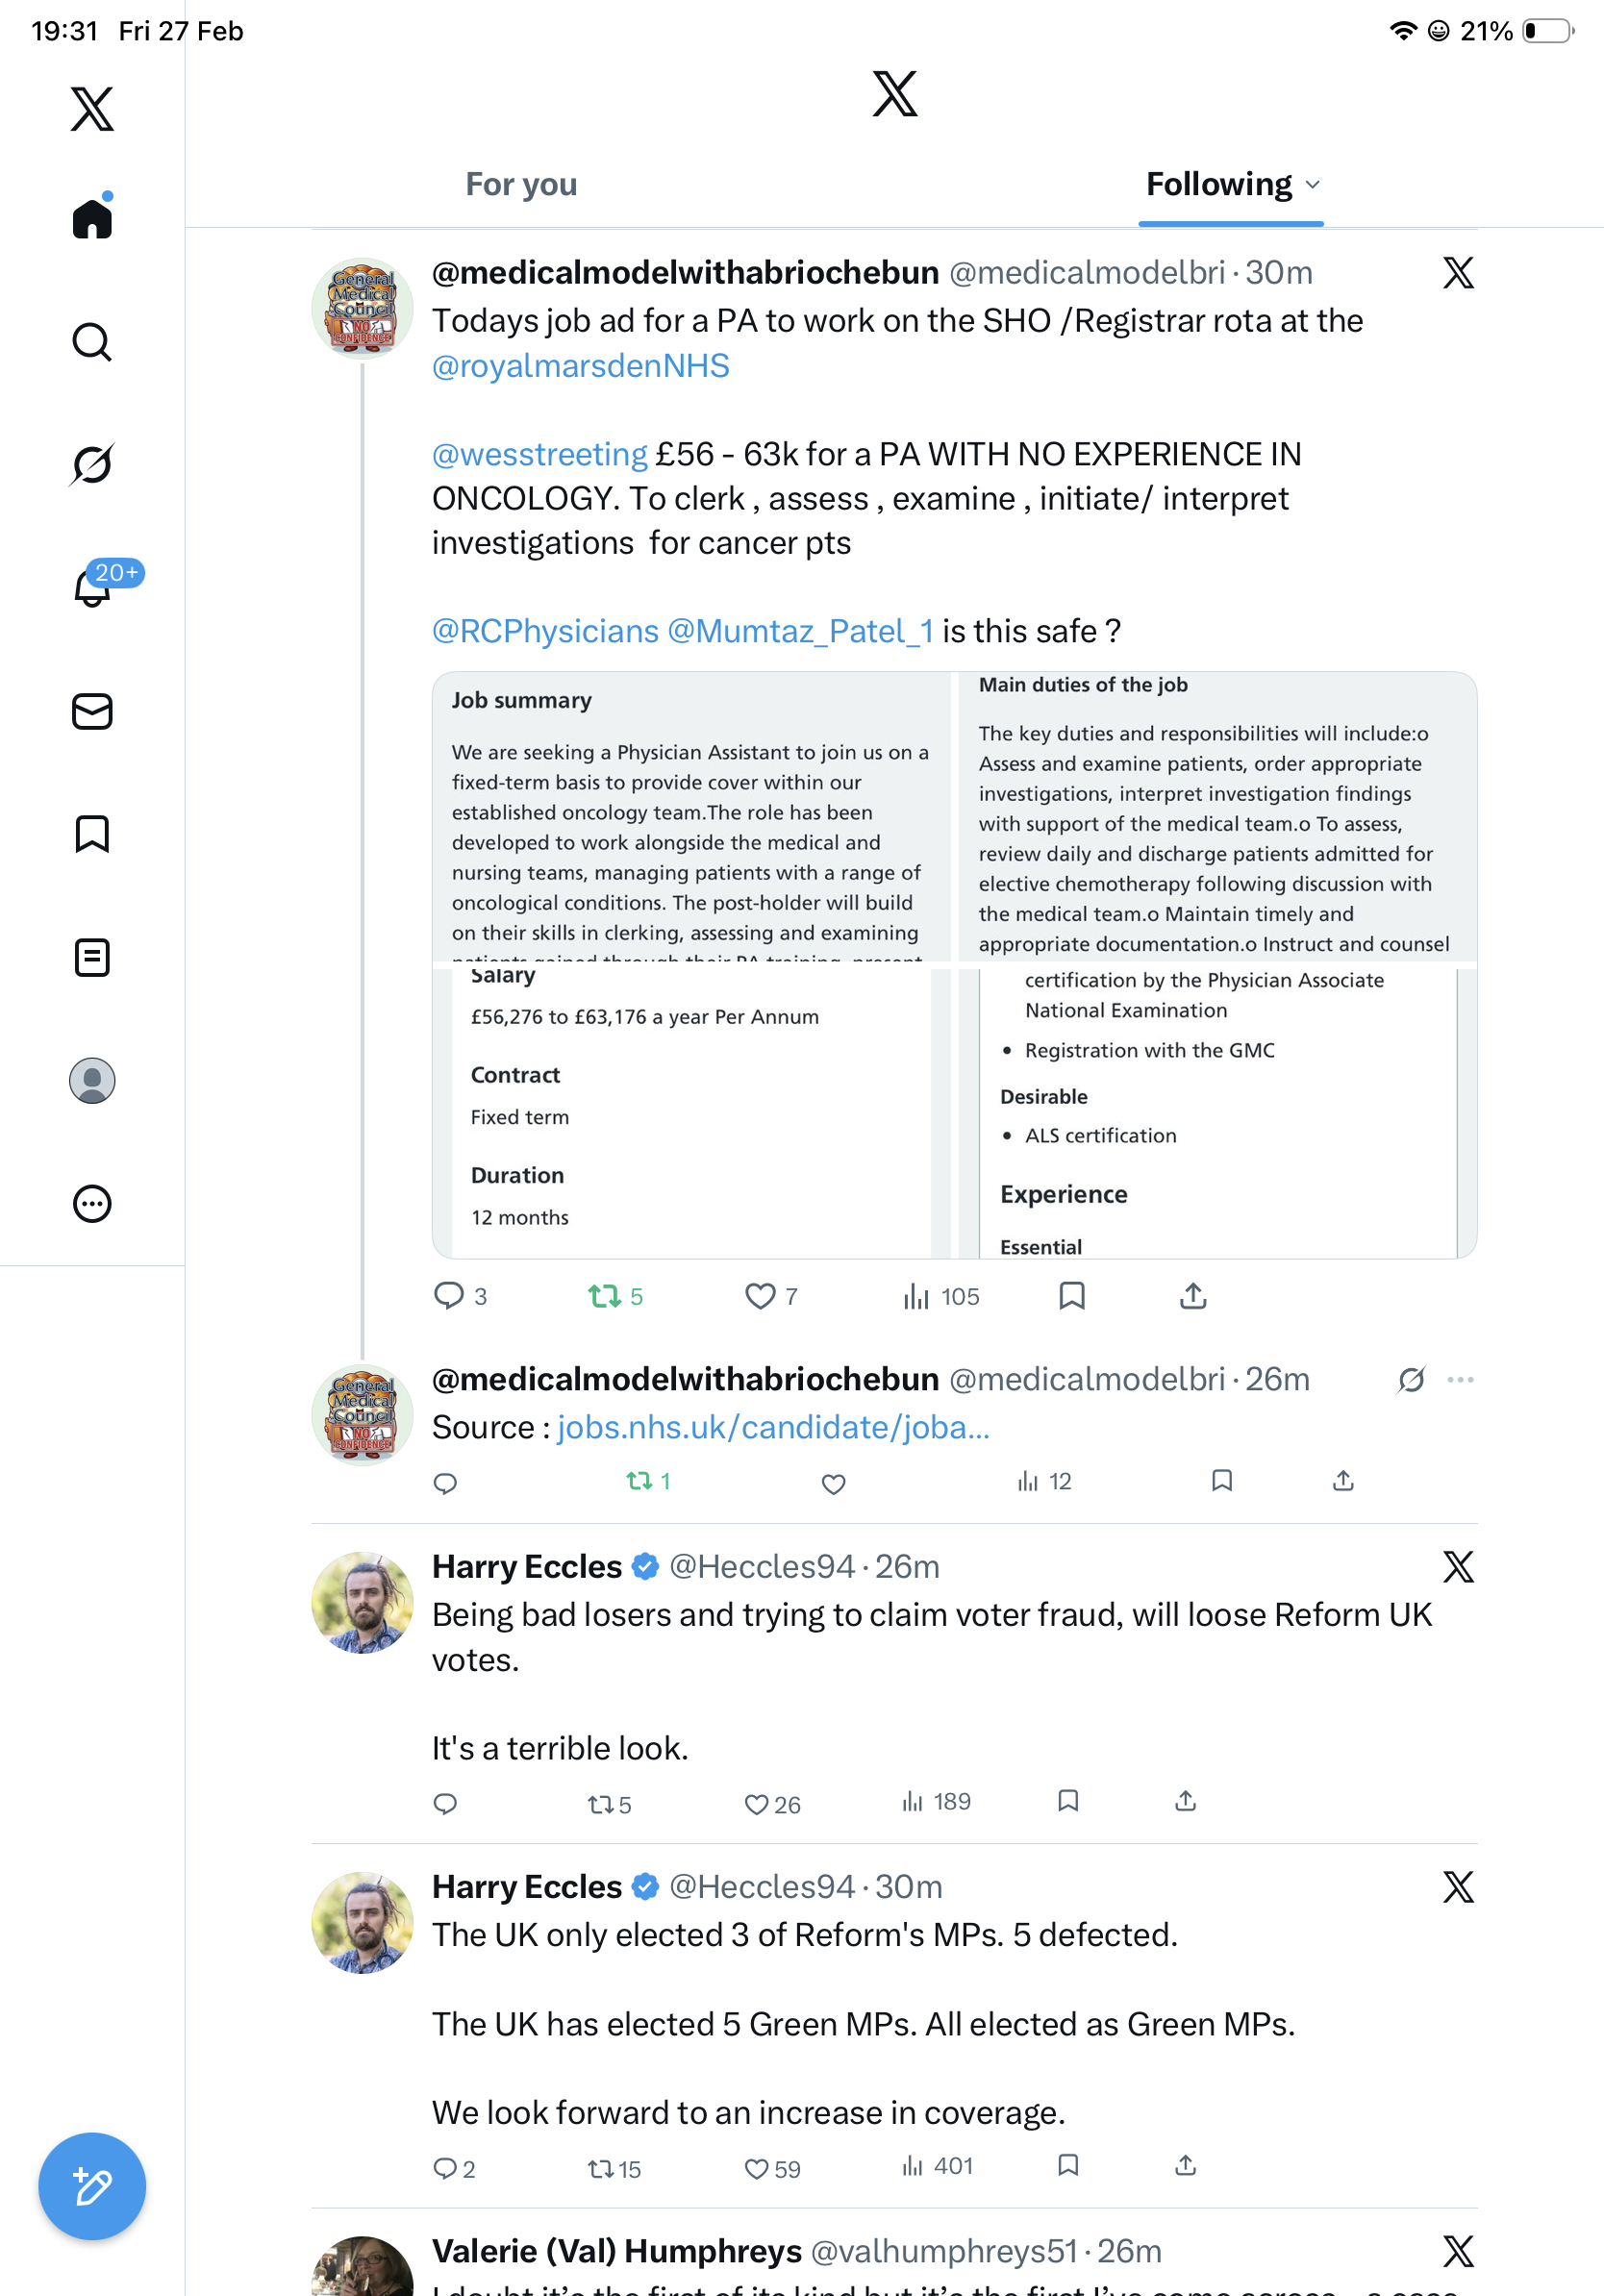Go to Home in the sidebar
This screenshot has height=2296, width=1604.
pos(92,218)
